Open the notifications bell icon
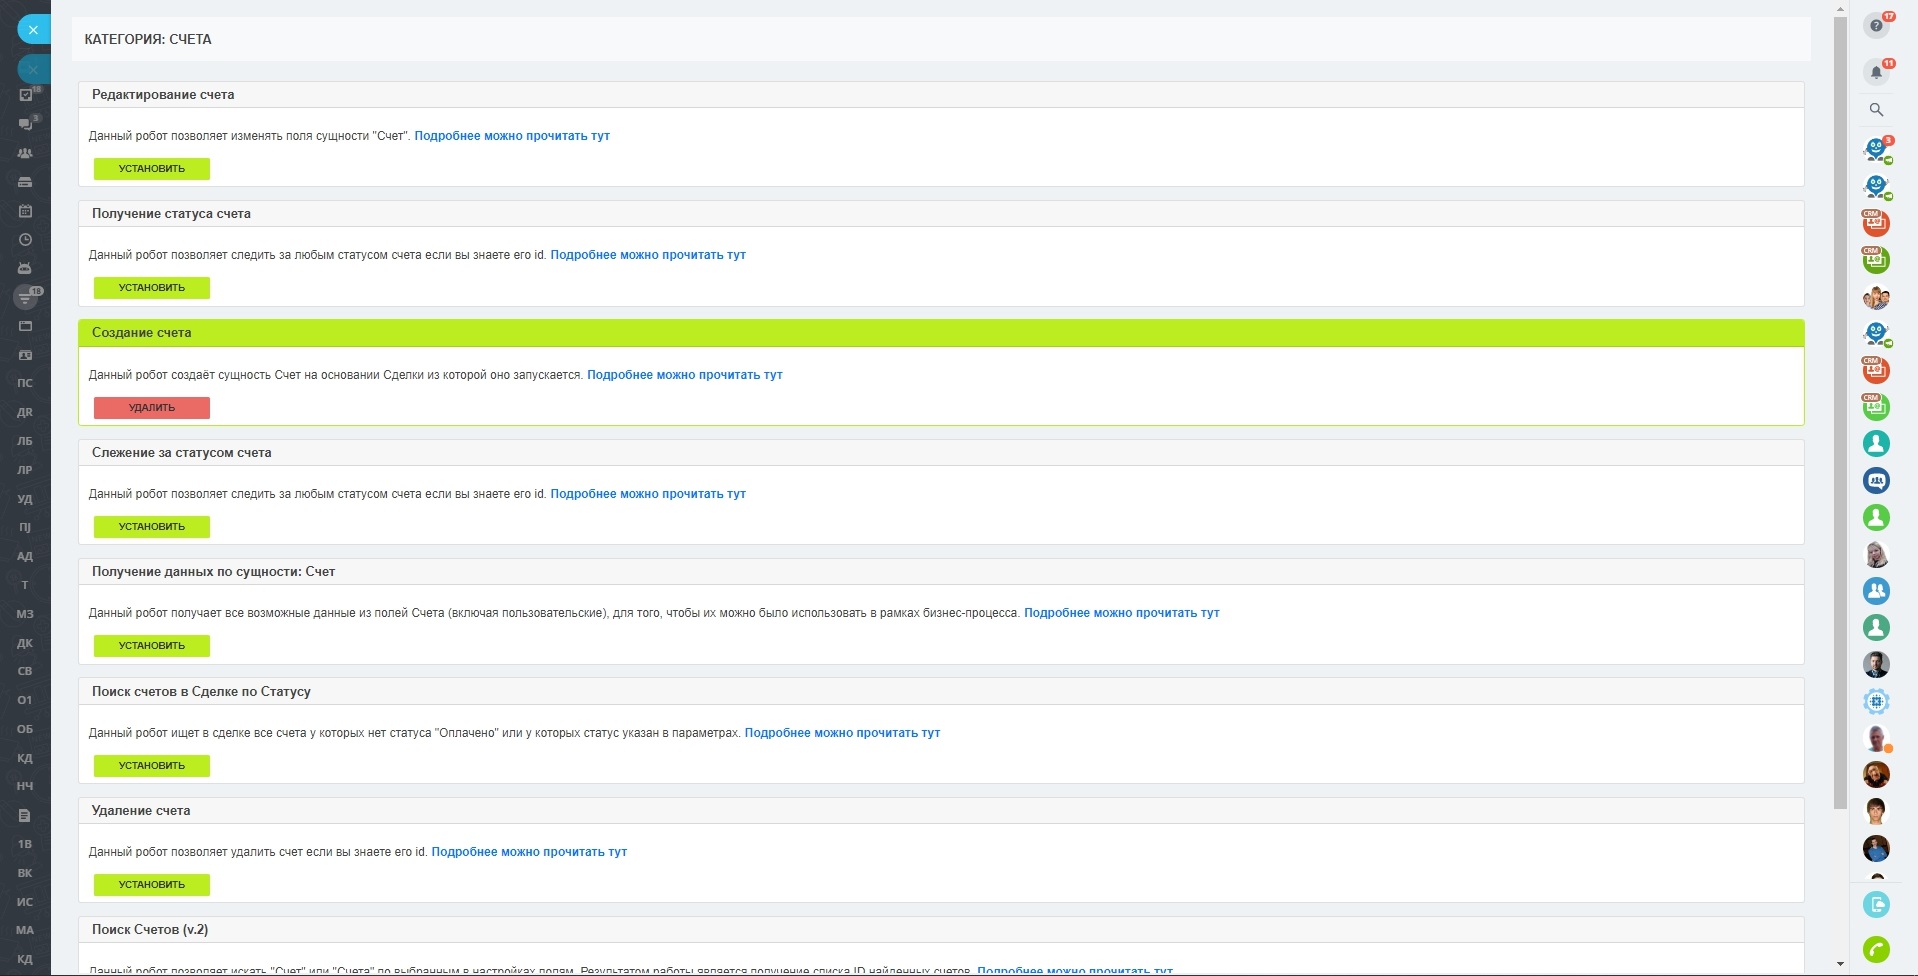The image size is (1918, 976). (1876, 72)
